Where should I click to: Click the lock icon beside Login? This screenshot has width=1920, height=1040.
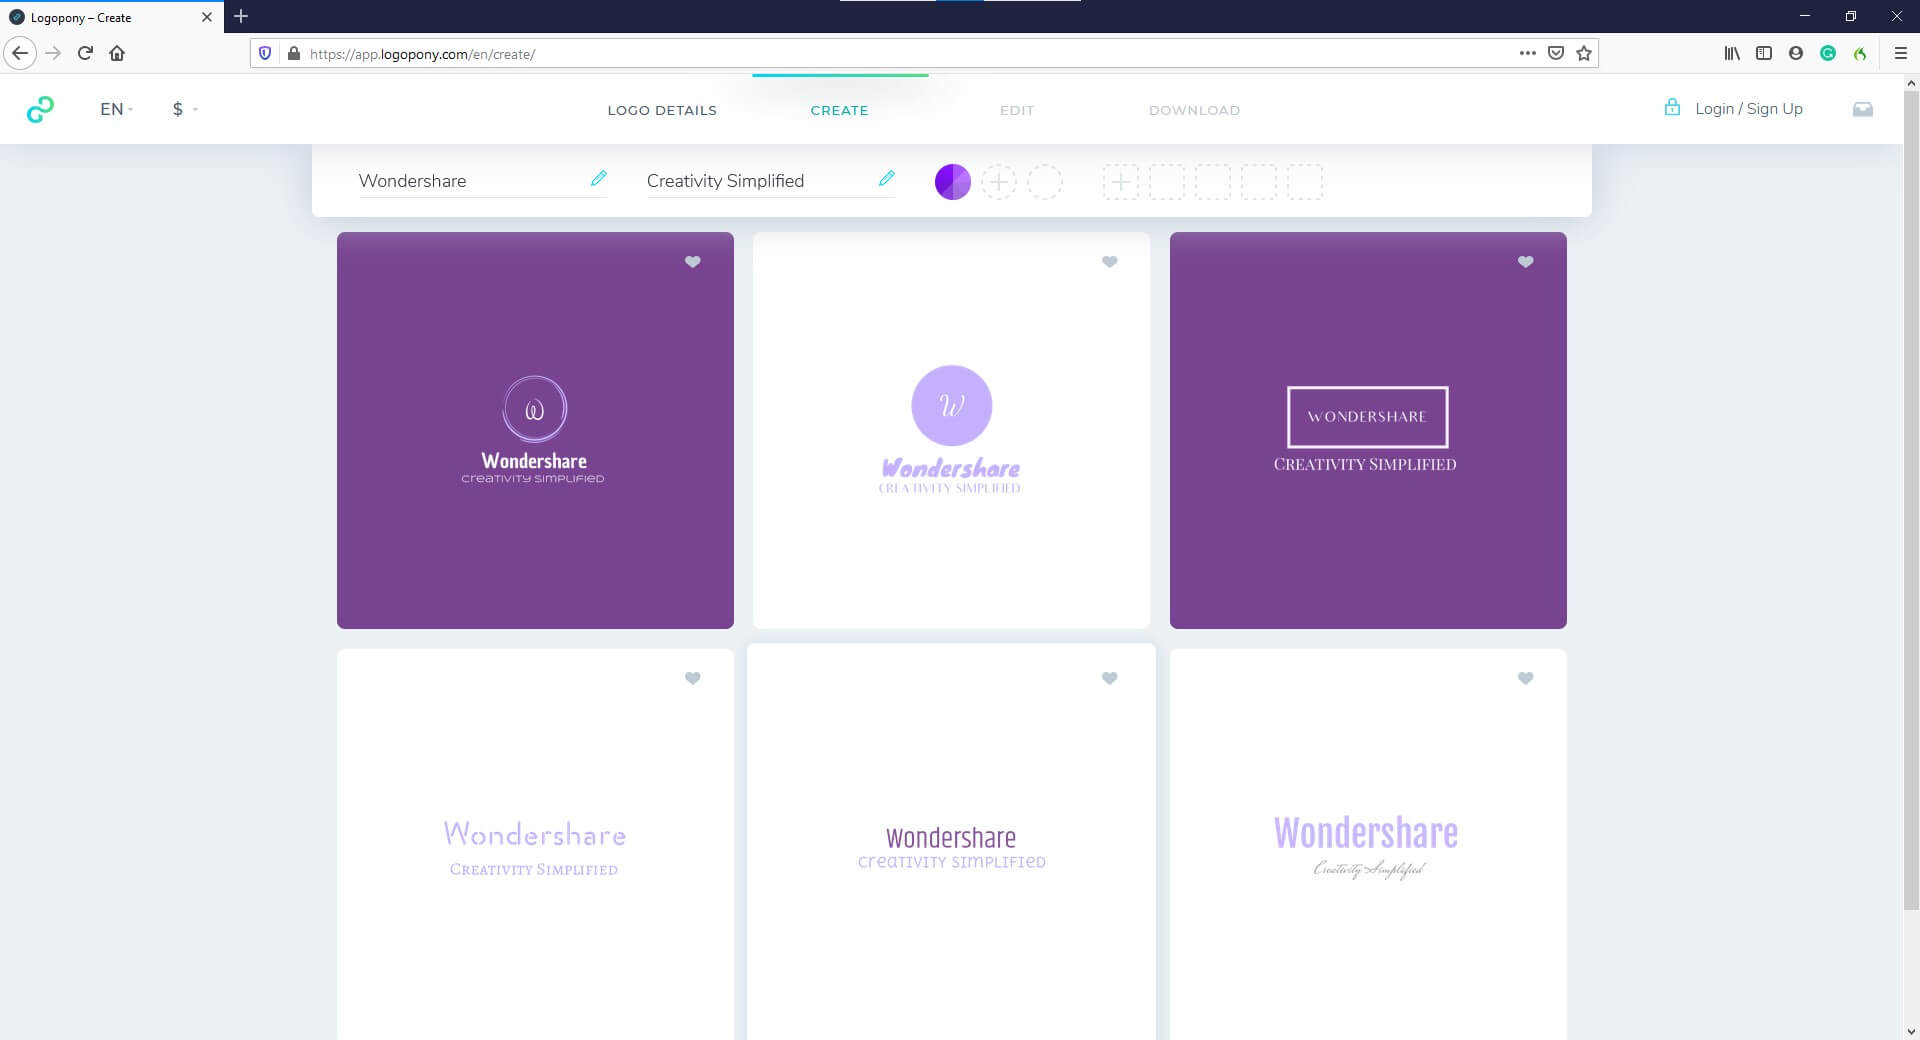coord(1672,107)
